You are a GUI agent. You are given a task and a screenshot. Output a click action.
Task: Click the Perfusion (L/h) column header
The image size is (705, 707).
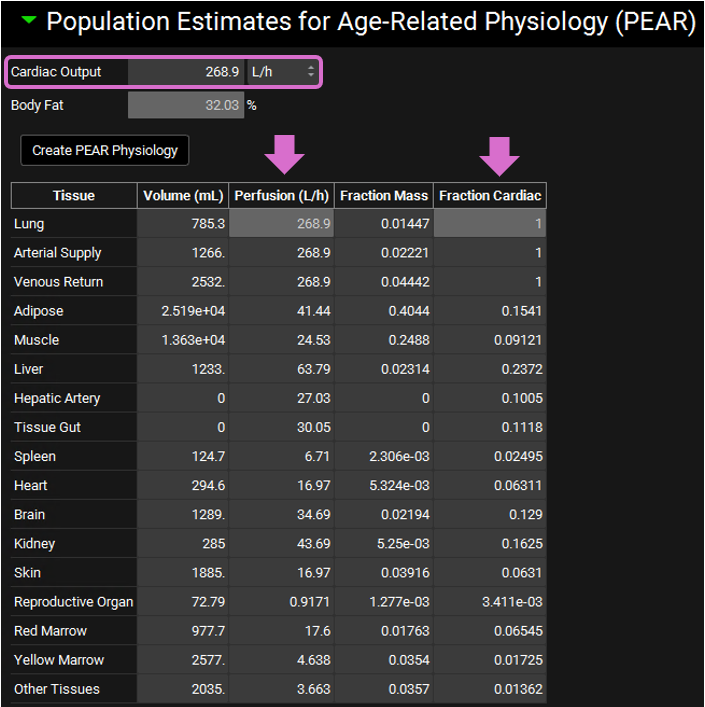pos(281,196)
